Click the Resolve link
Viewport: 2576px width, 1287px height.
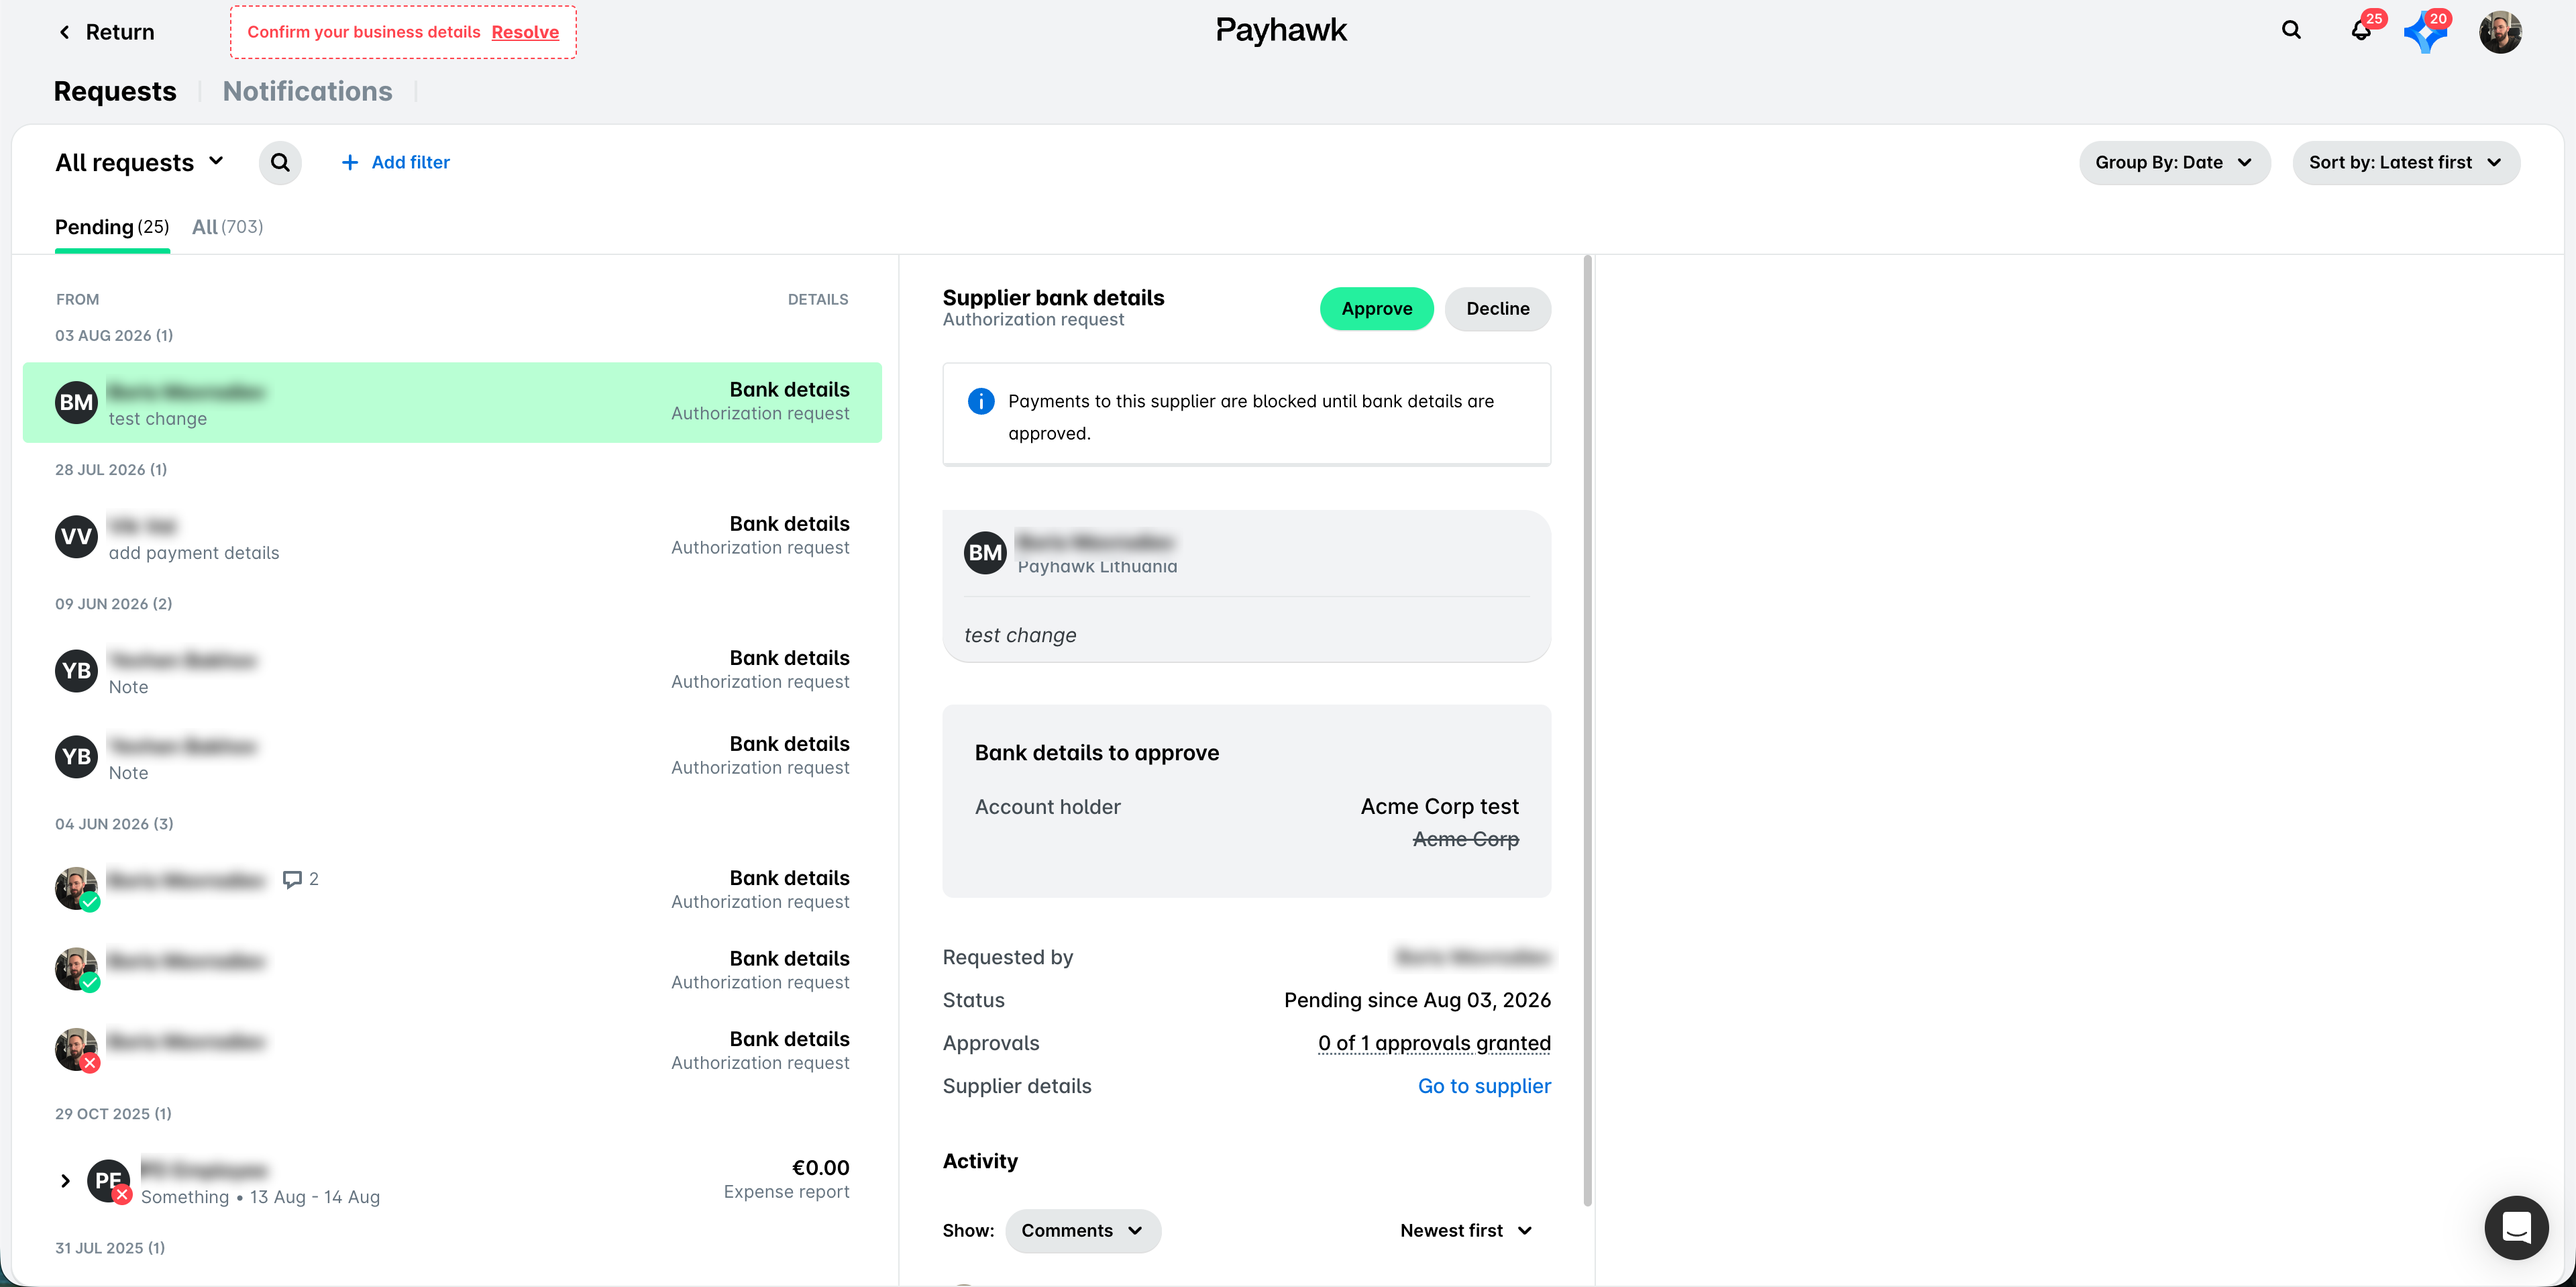tap(525, 32)
